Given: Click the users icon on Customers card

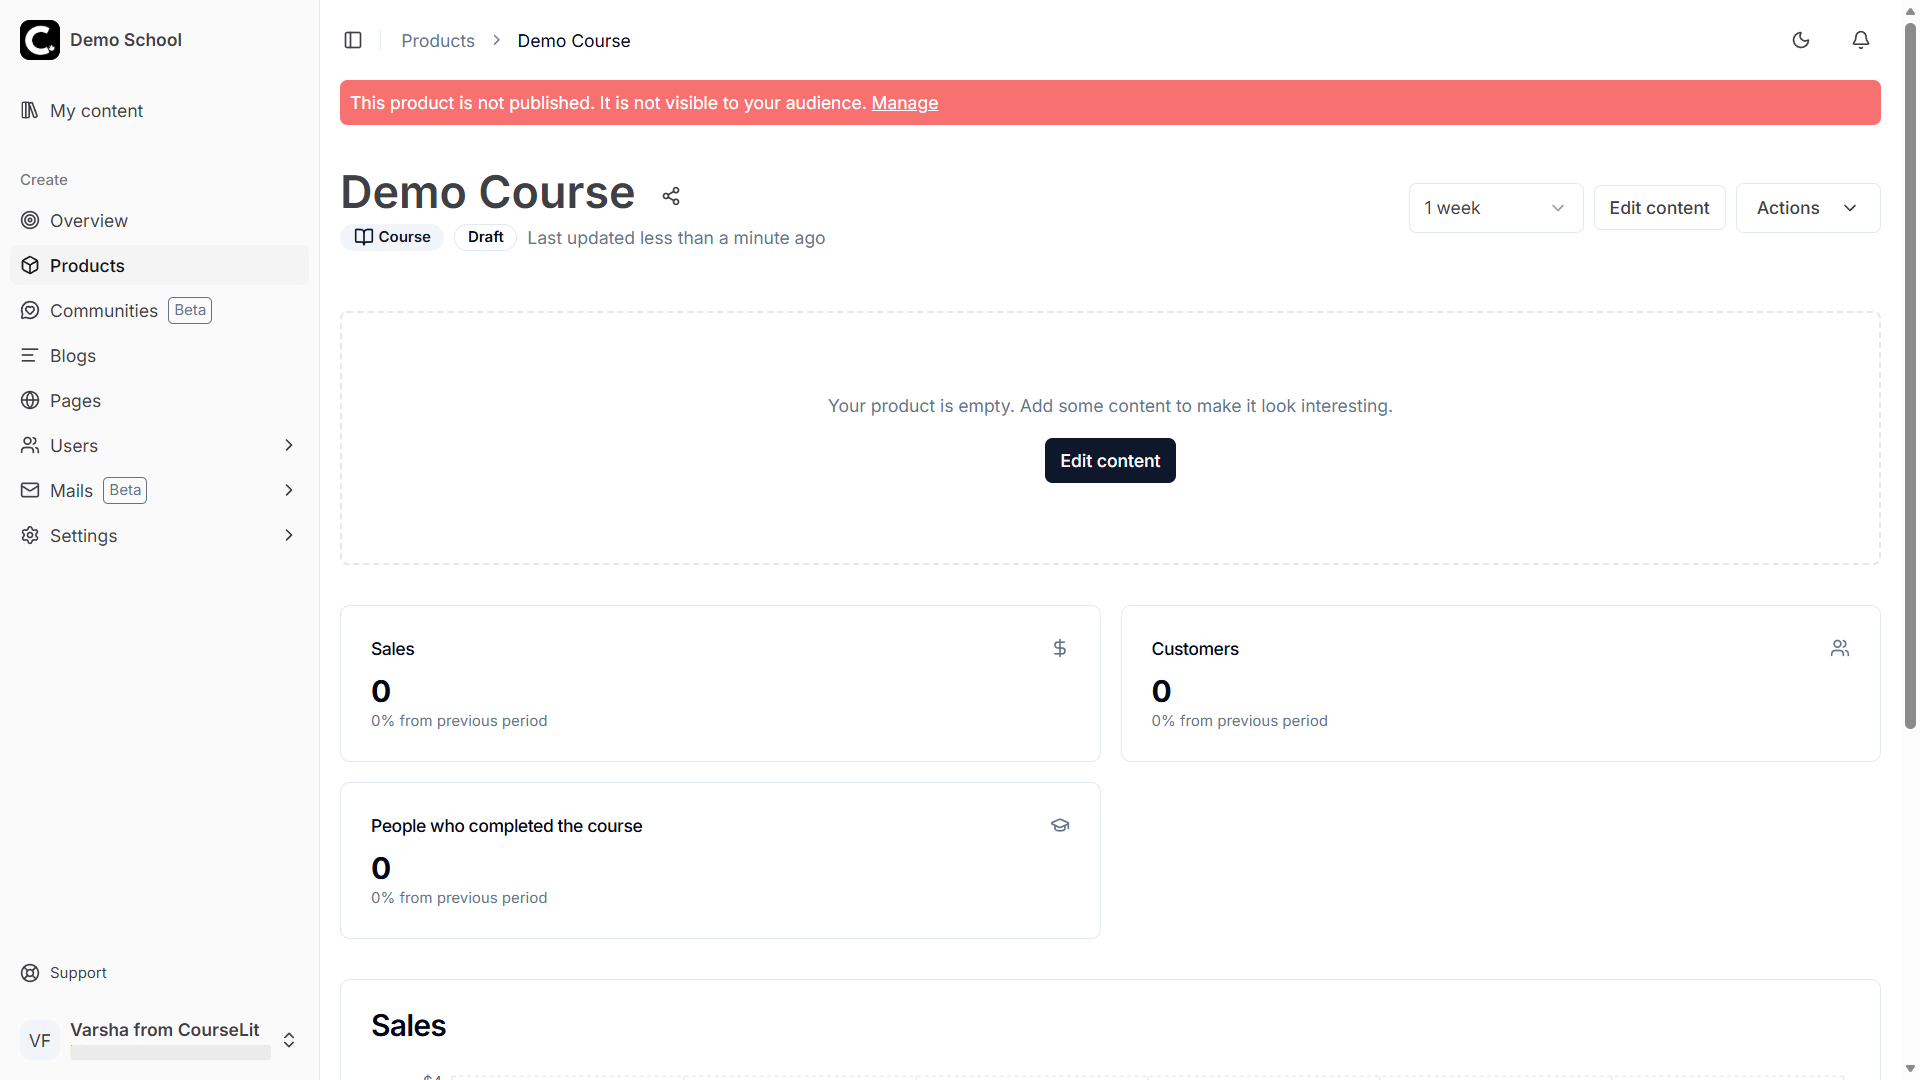Looking at the screenshot, I should click(1840, 648).
